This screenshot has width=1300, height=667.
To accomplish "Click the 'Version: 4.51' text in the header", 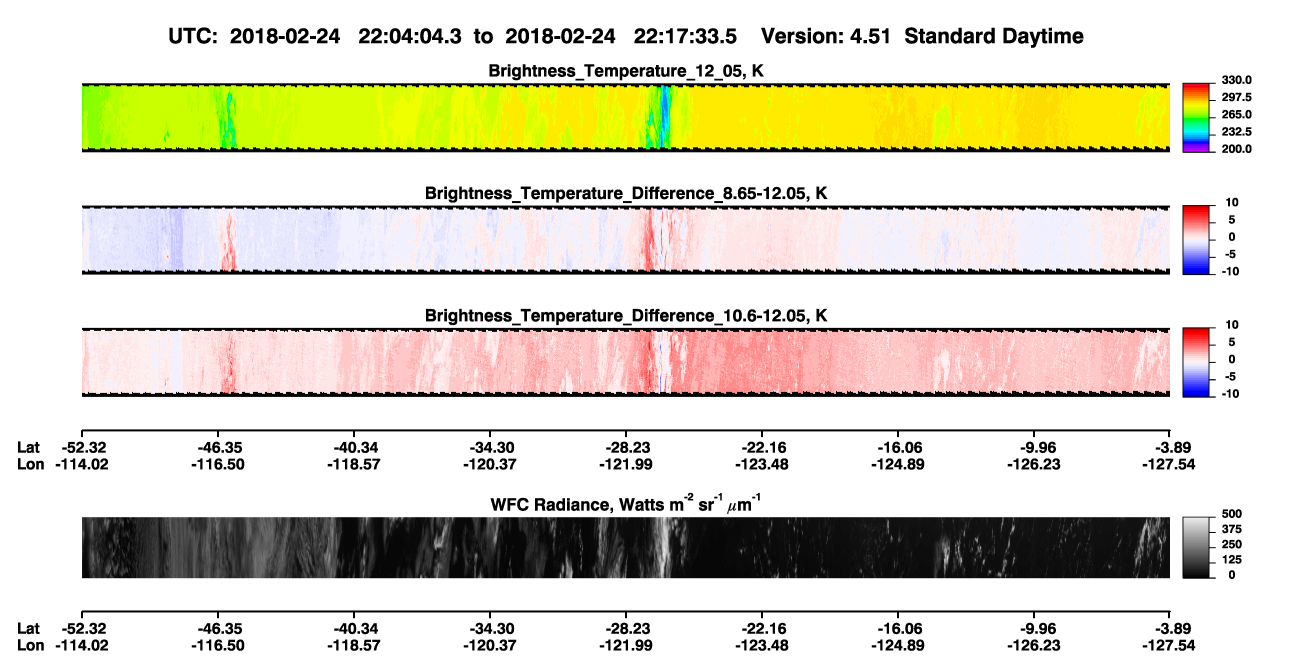I will coord(827,36).
